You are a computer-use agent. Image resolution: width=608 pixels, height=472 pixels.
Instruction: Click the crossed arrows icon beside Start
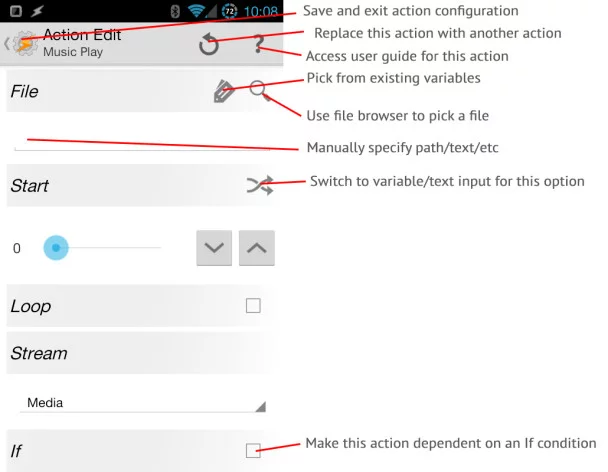click(260, 185)
